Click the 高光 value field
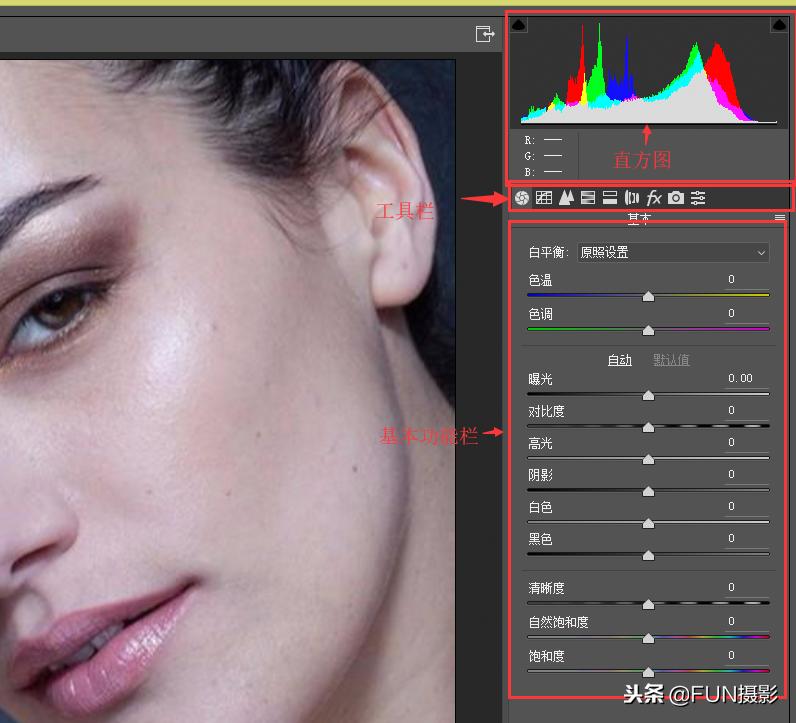The image size is (796, 723). pos(746,442)
